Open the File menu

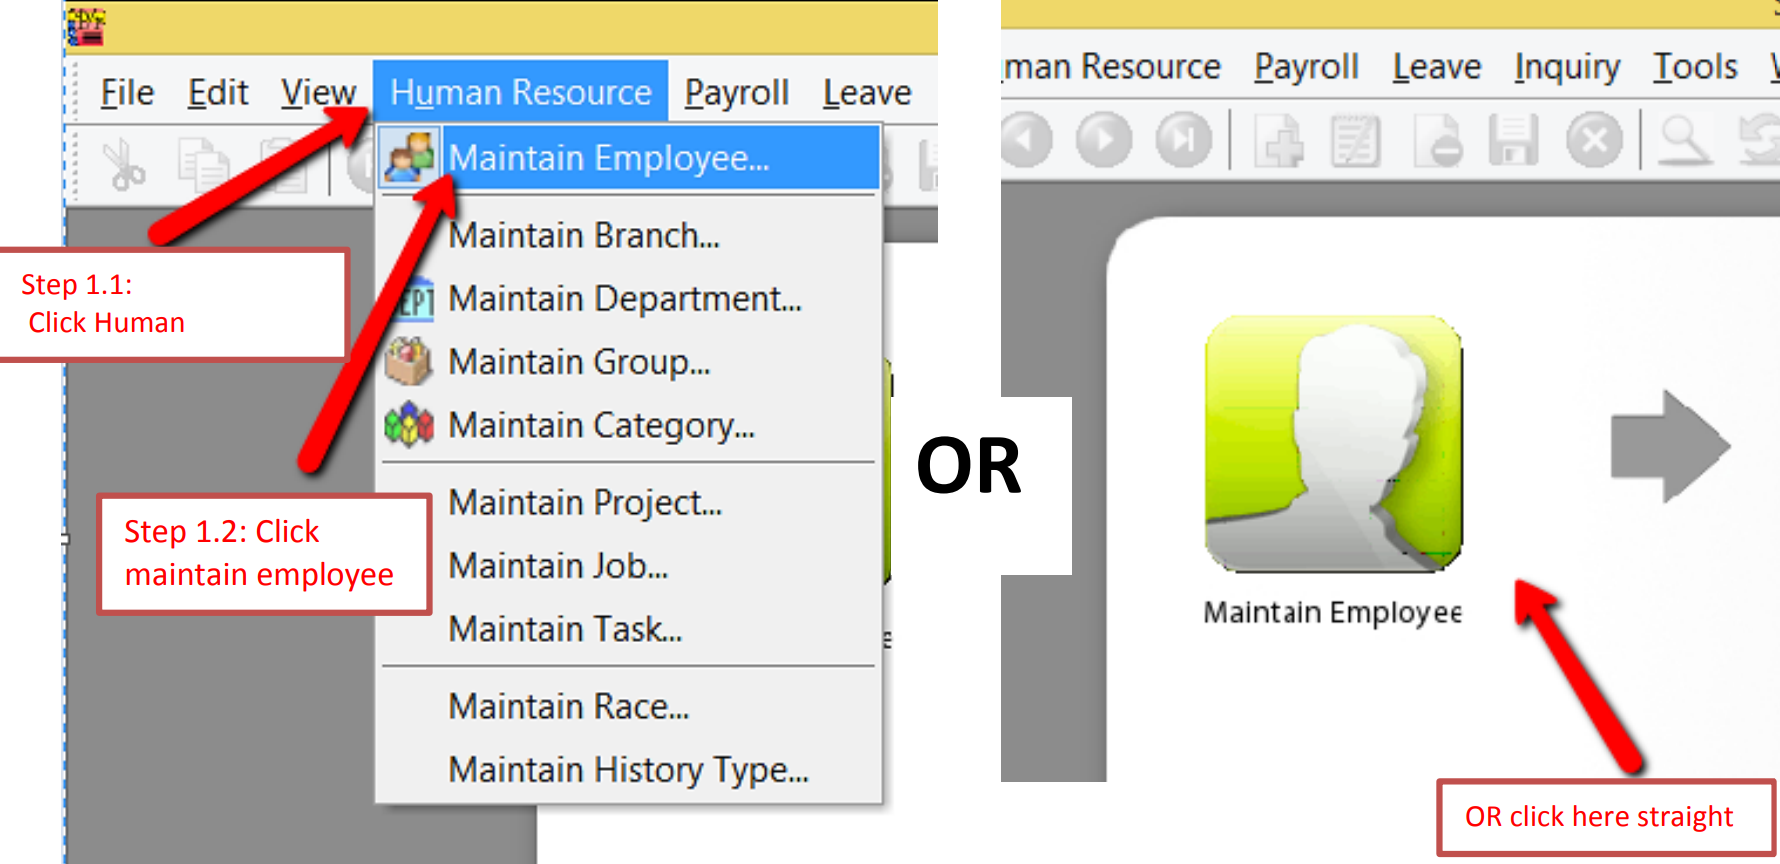pyautogui.click(x=127, y=93)
